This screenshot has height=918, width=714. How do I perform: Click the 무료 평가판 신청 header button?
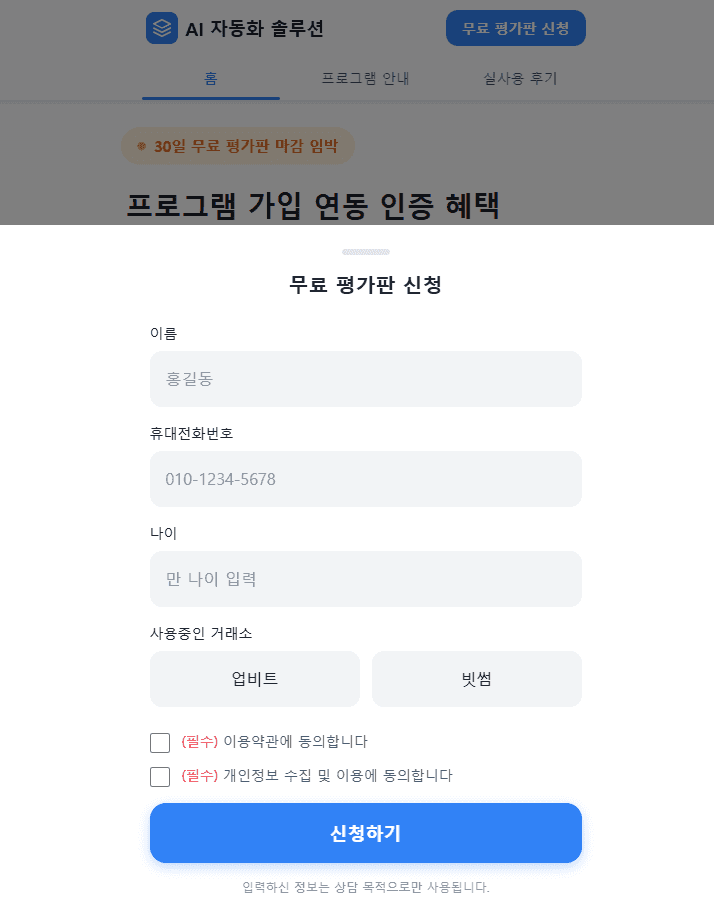coord(515,28)
